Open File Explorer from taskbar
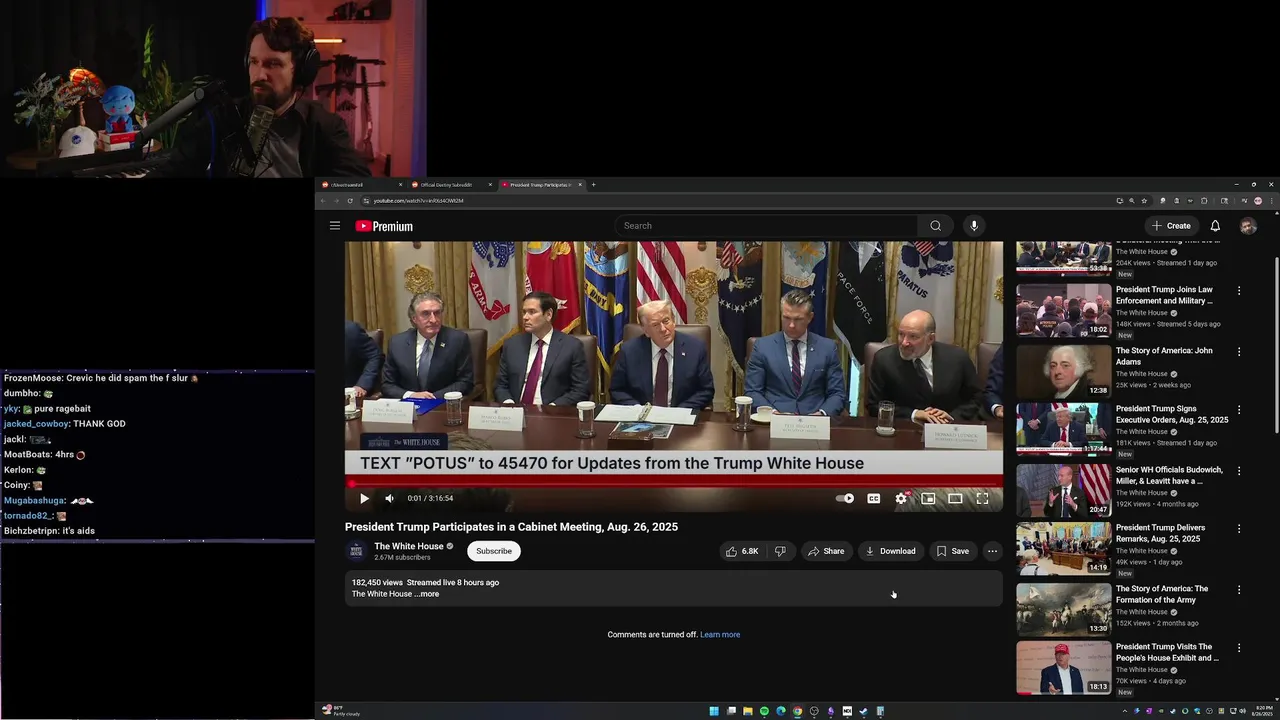The width and height of the screenshot is (1280, 720). (747, 711)
